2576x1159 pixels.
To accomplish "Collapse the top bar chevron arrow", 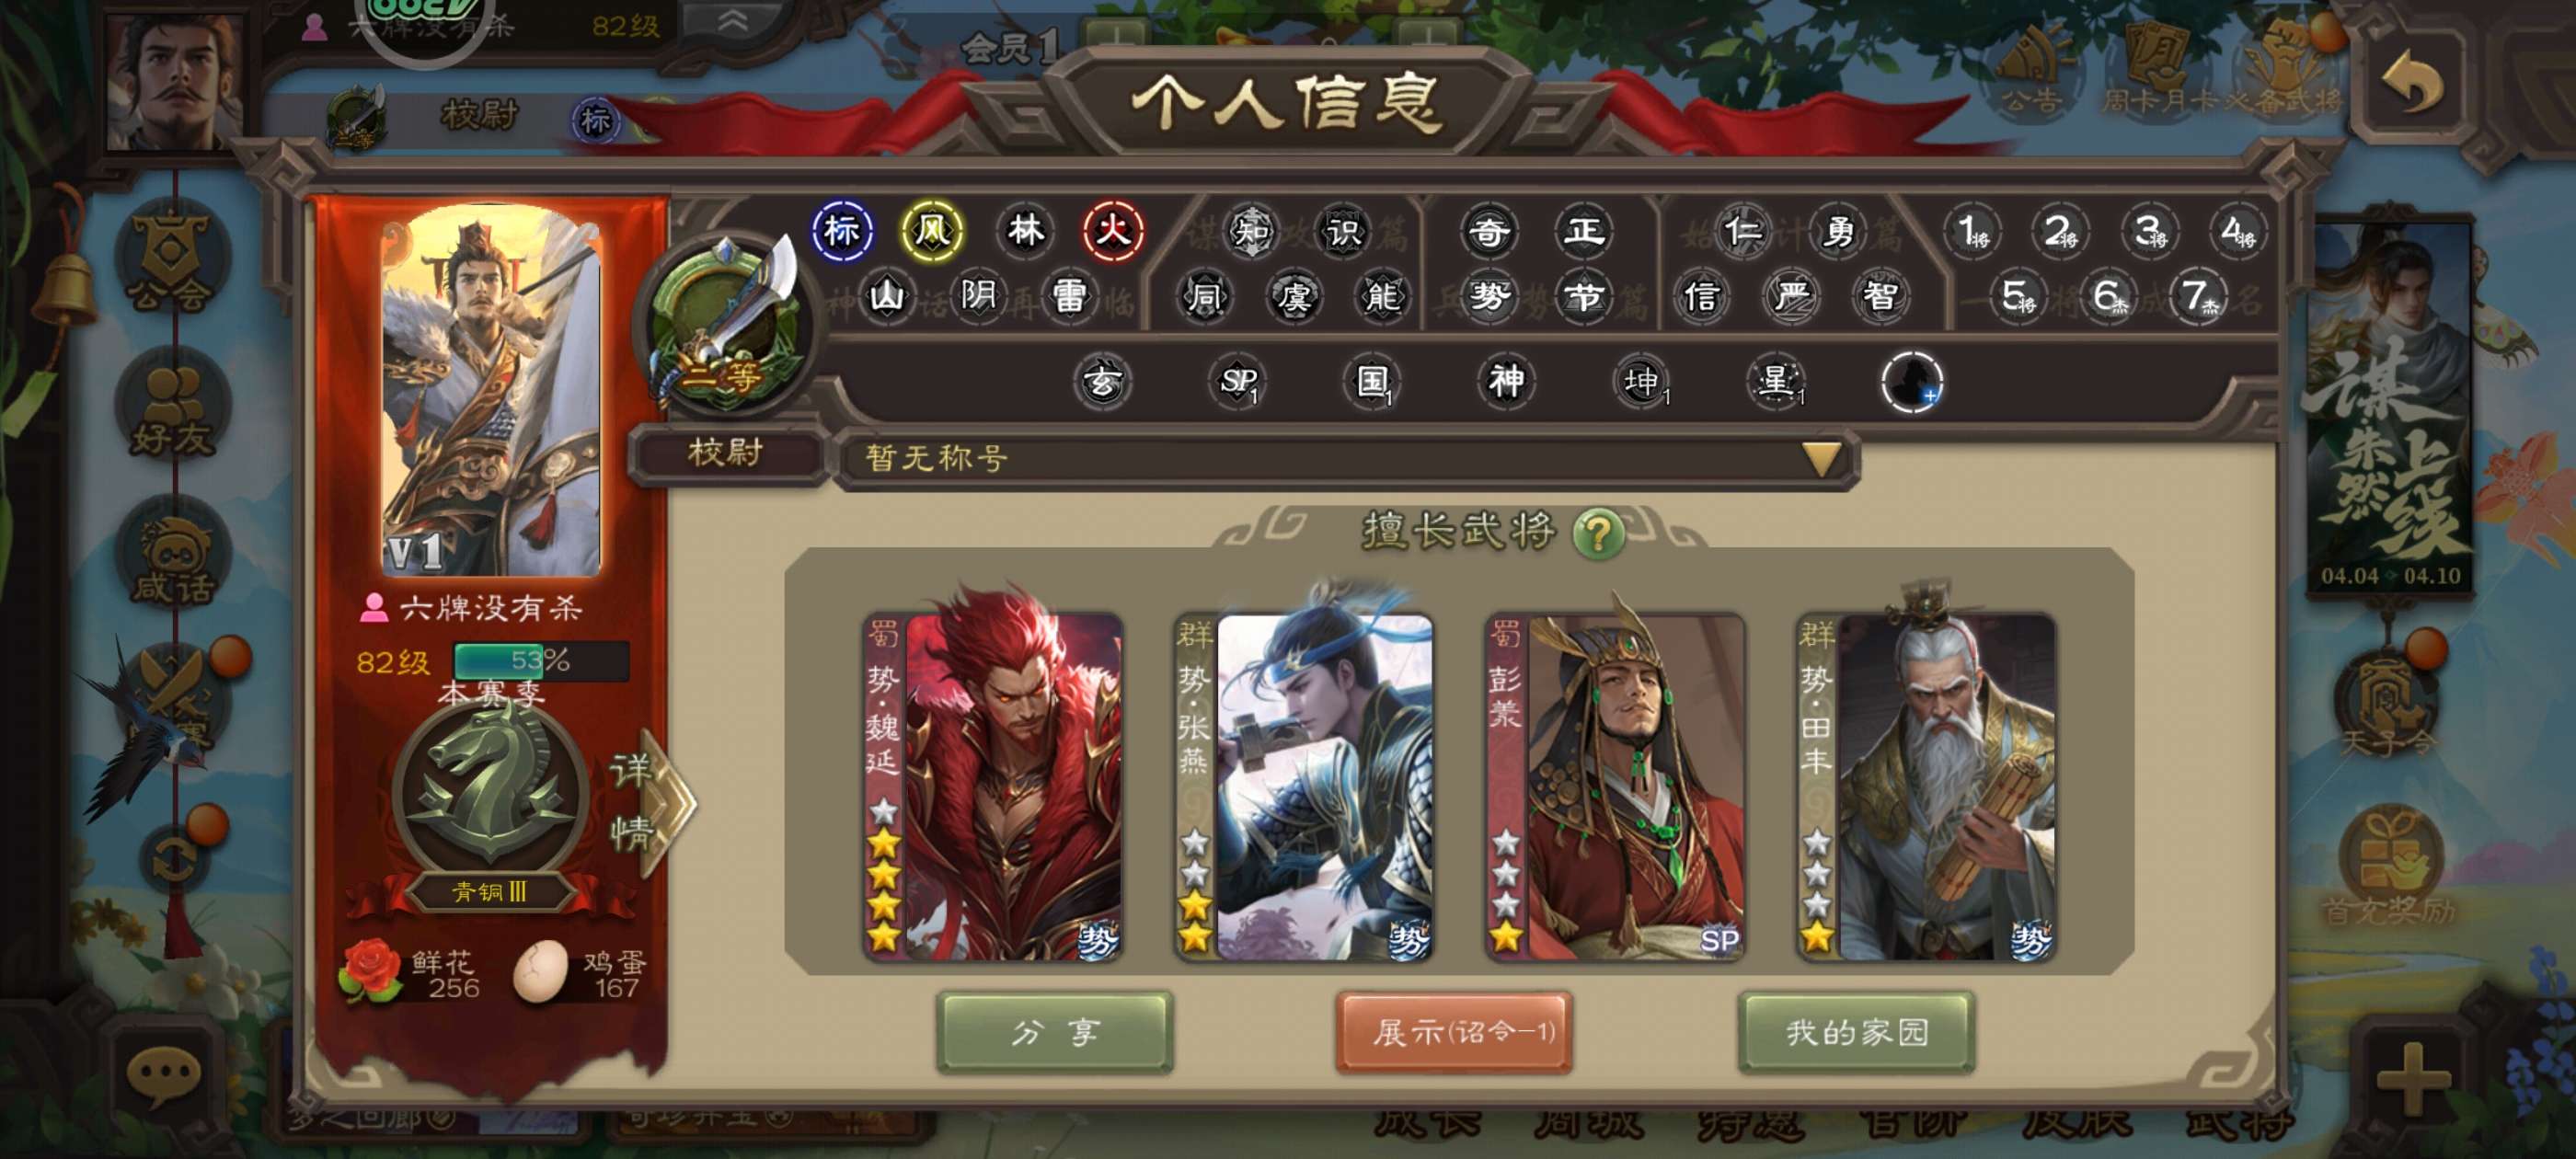I will coord(733,21).
